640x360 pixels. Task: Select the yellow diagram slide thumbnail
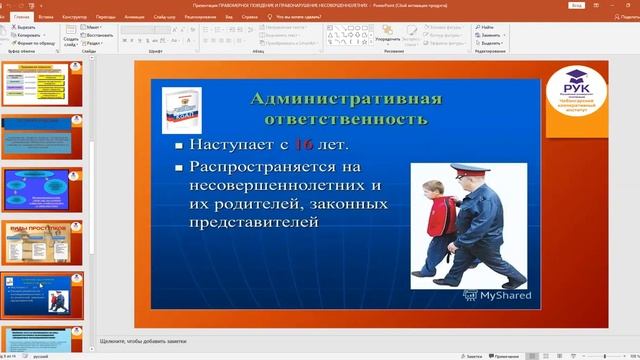coord(42,84)
